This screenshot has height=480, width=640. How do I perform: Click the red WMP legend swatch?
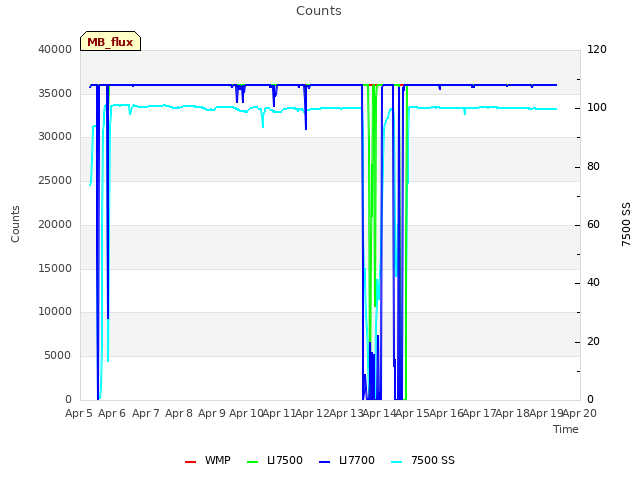click(190, 462)
